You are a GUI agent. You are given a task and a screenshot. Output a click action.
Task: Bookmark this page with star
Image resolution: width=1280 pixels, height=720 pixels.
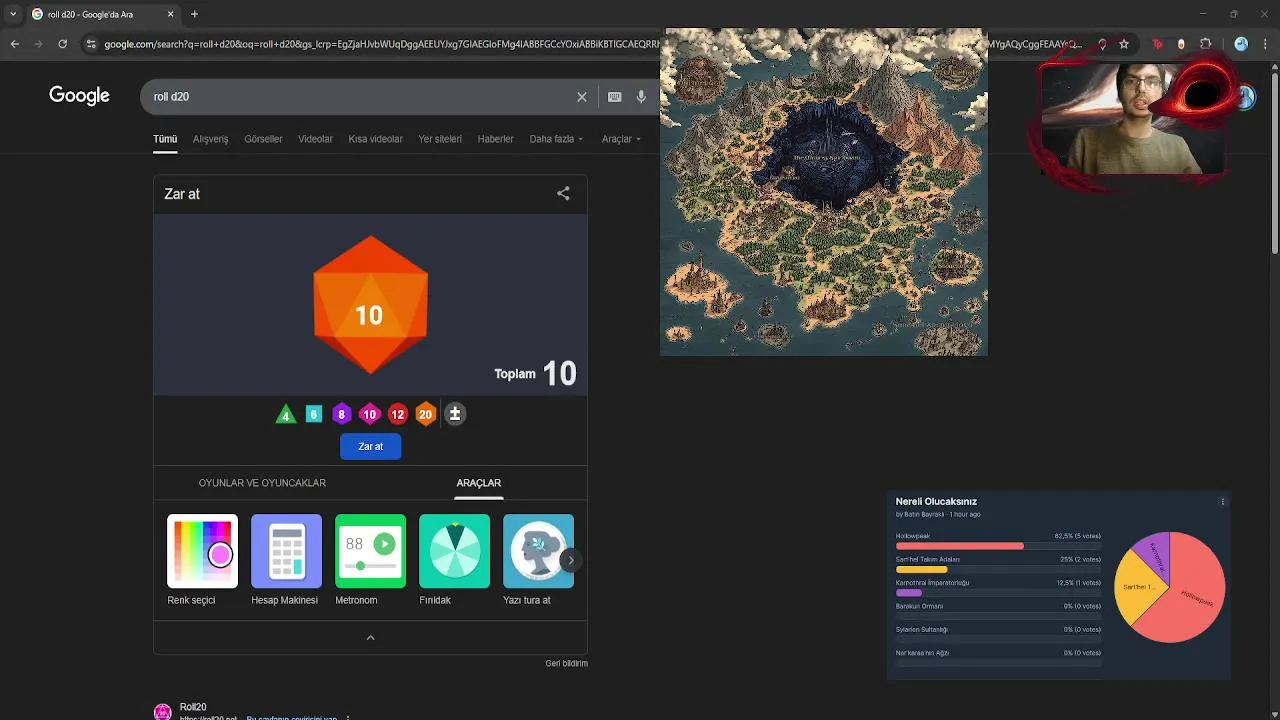pyautogui.click(x=1124, y=44)
